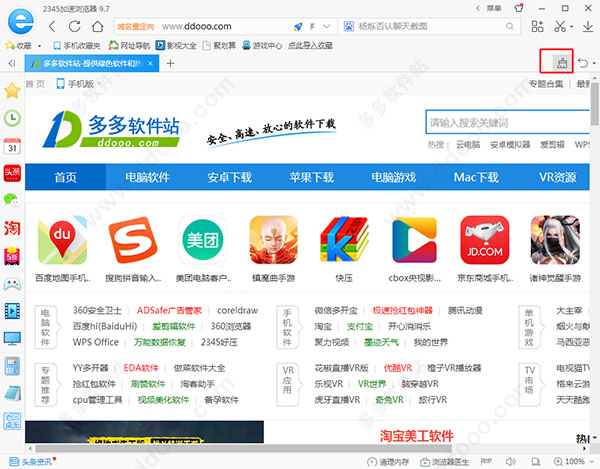Open 头条资讯 in the status bar
This screenshot has height=469, width=600.
[31, 462]
